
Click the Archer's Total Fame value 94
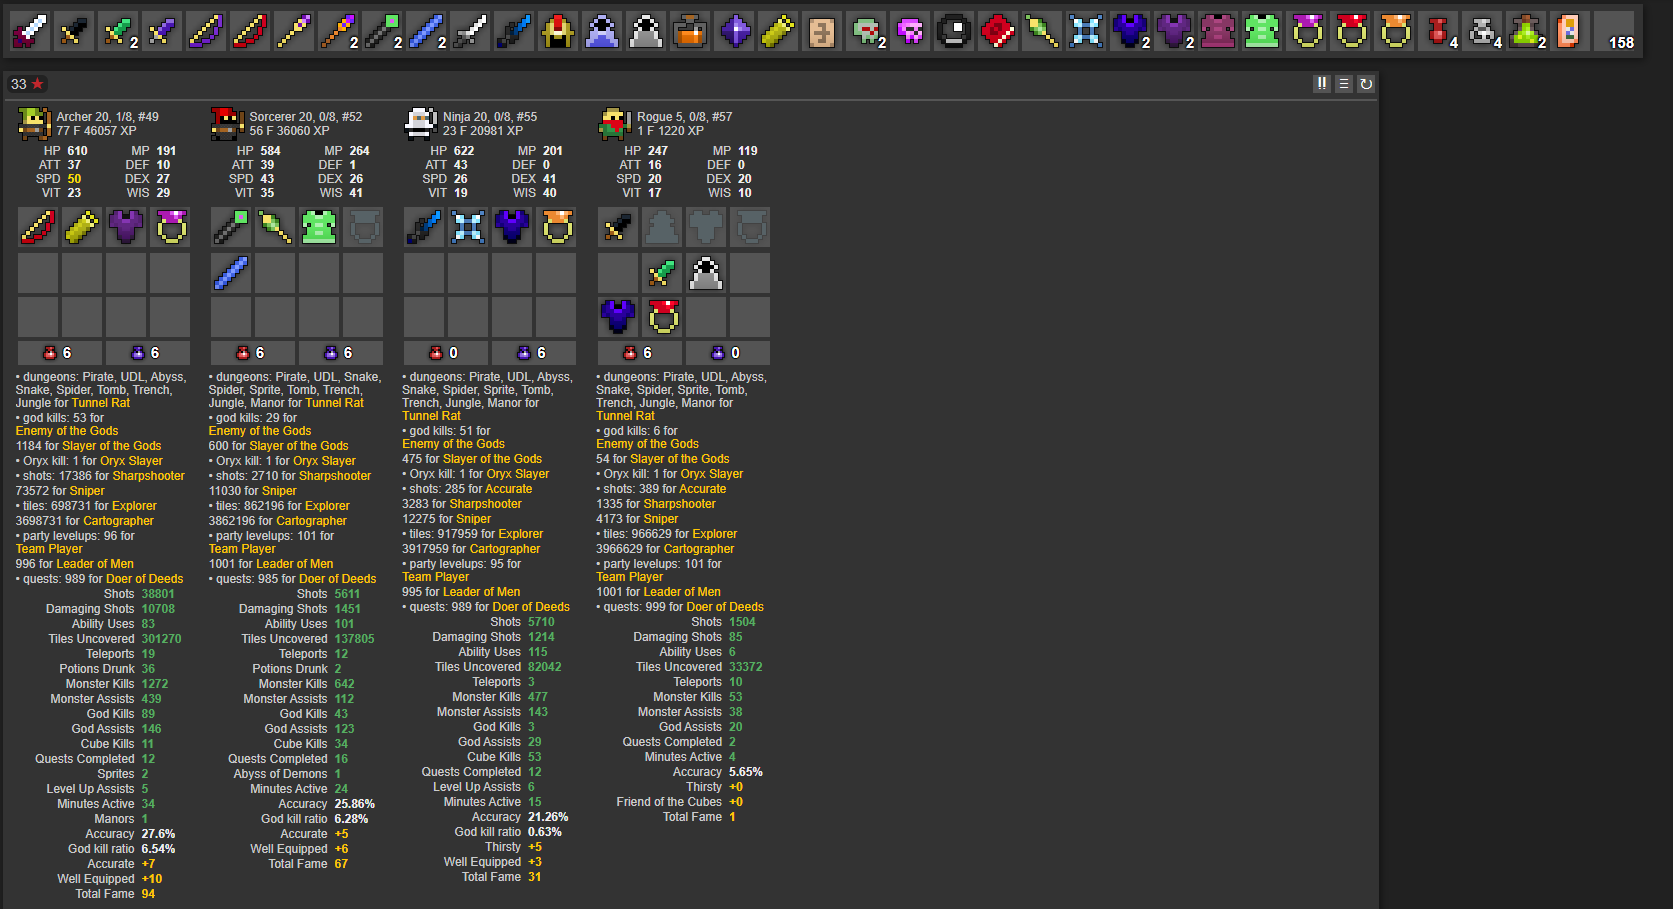(148, 894)
